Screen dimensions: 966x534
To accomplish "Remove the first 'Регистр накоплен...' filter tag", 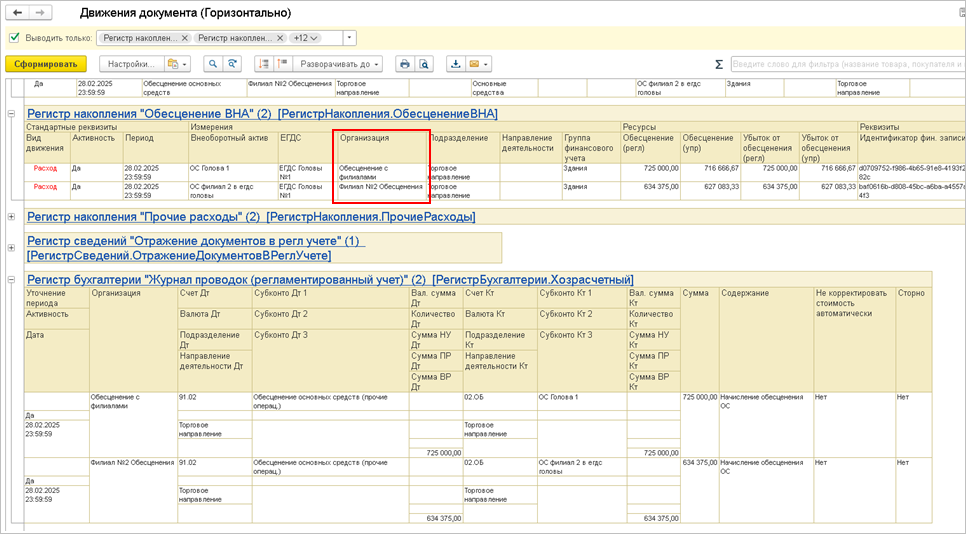I will pos(184,38).
